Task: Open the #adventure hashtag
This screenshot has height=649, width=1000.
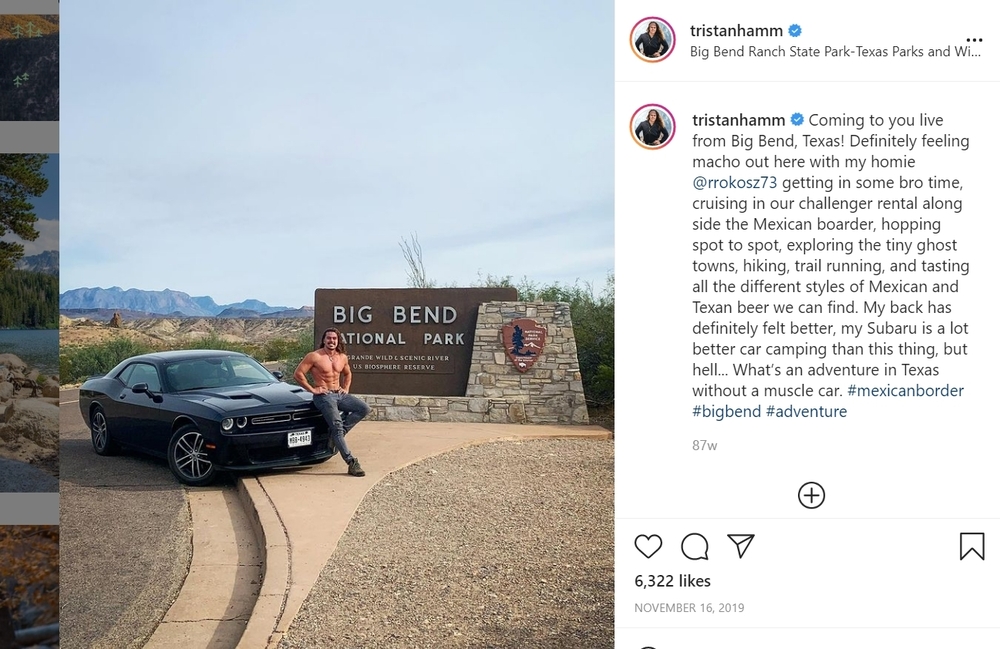Action: (806, 411)
